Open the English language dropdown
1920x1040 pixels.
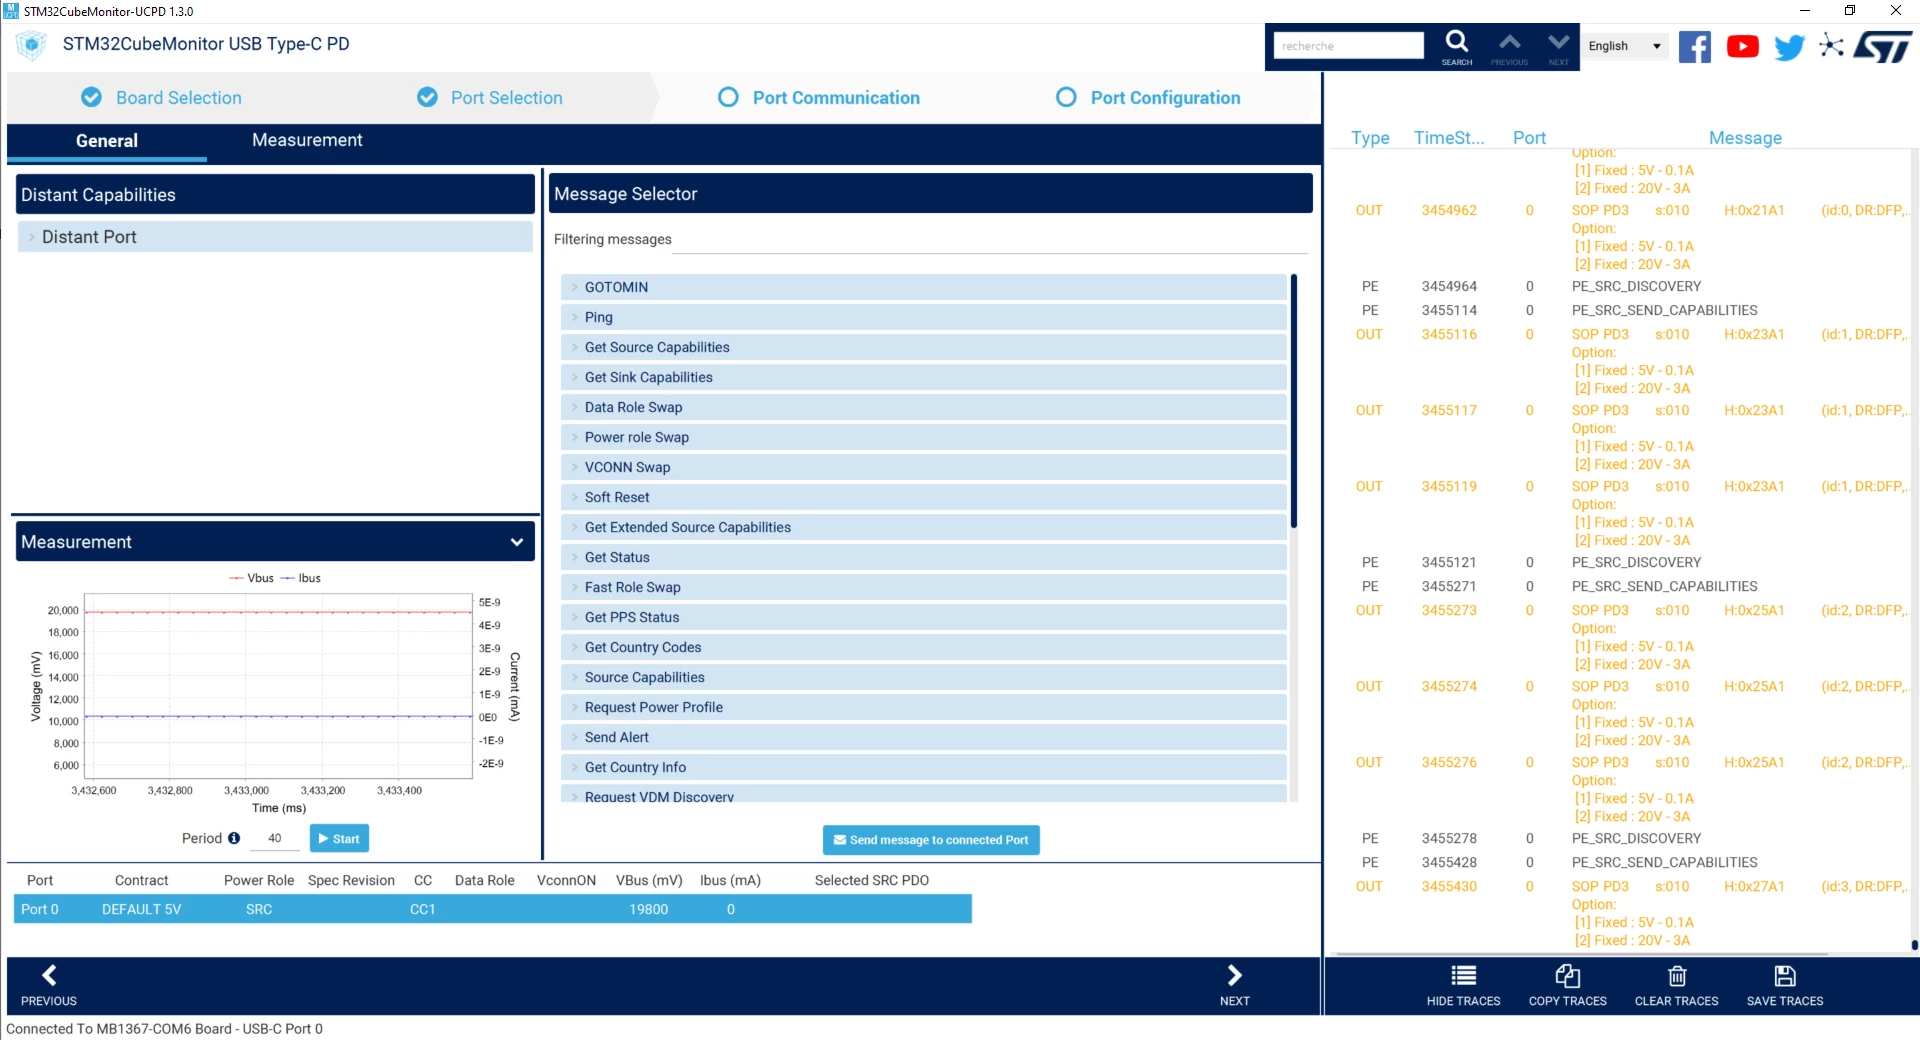pos(1624,46)
